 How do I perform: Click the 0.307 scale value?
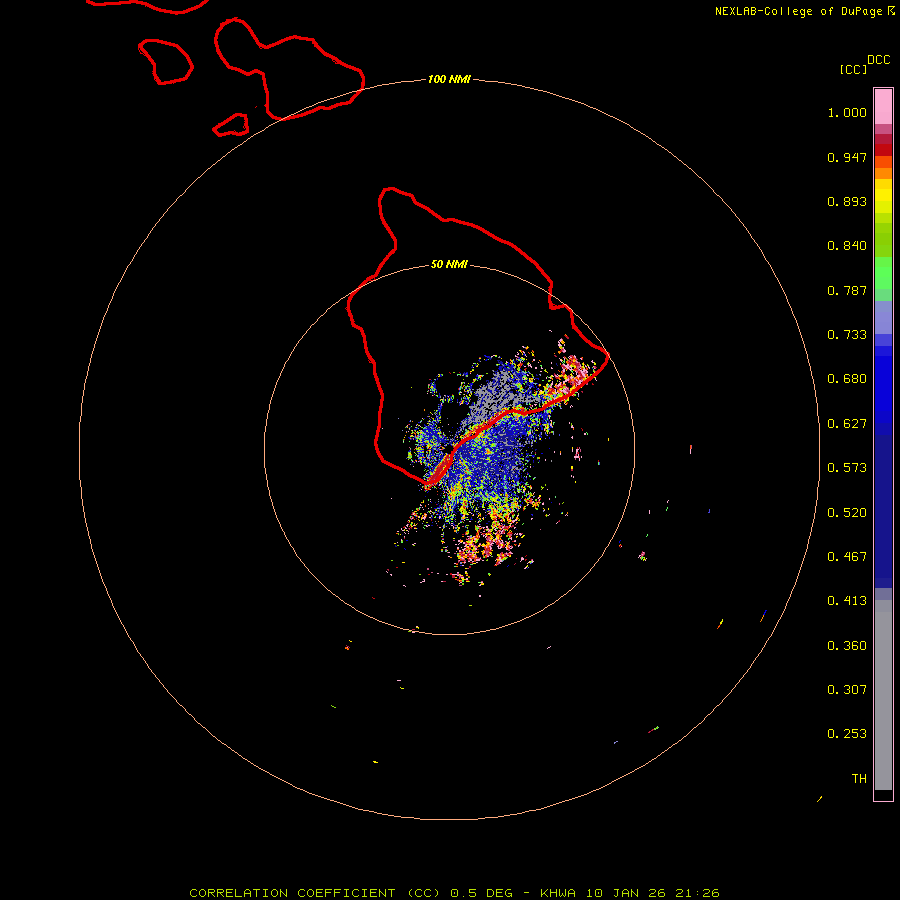(847, 690)
